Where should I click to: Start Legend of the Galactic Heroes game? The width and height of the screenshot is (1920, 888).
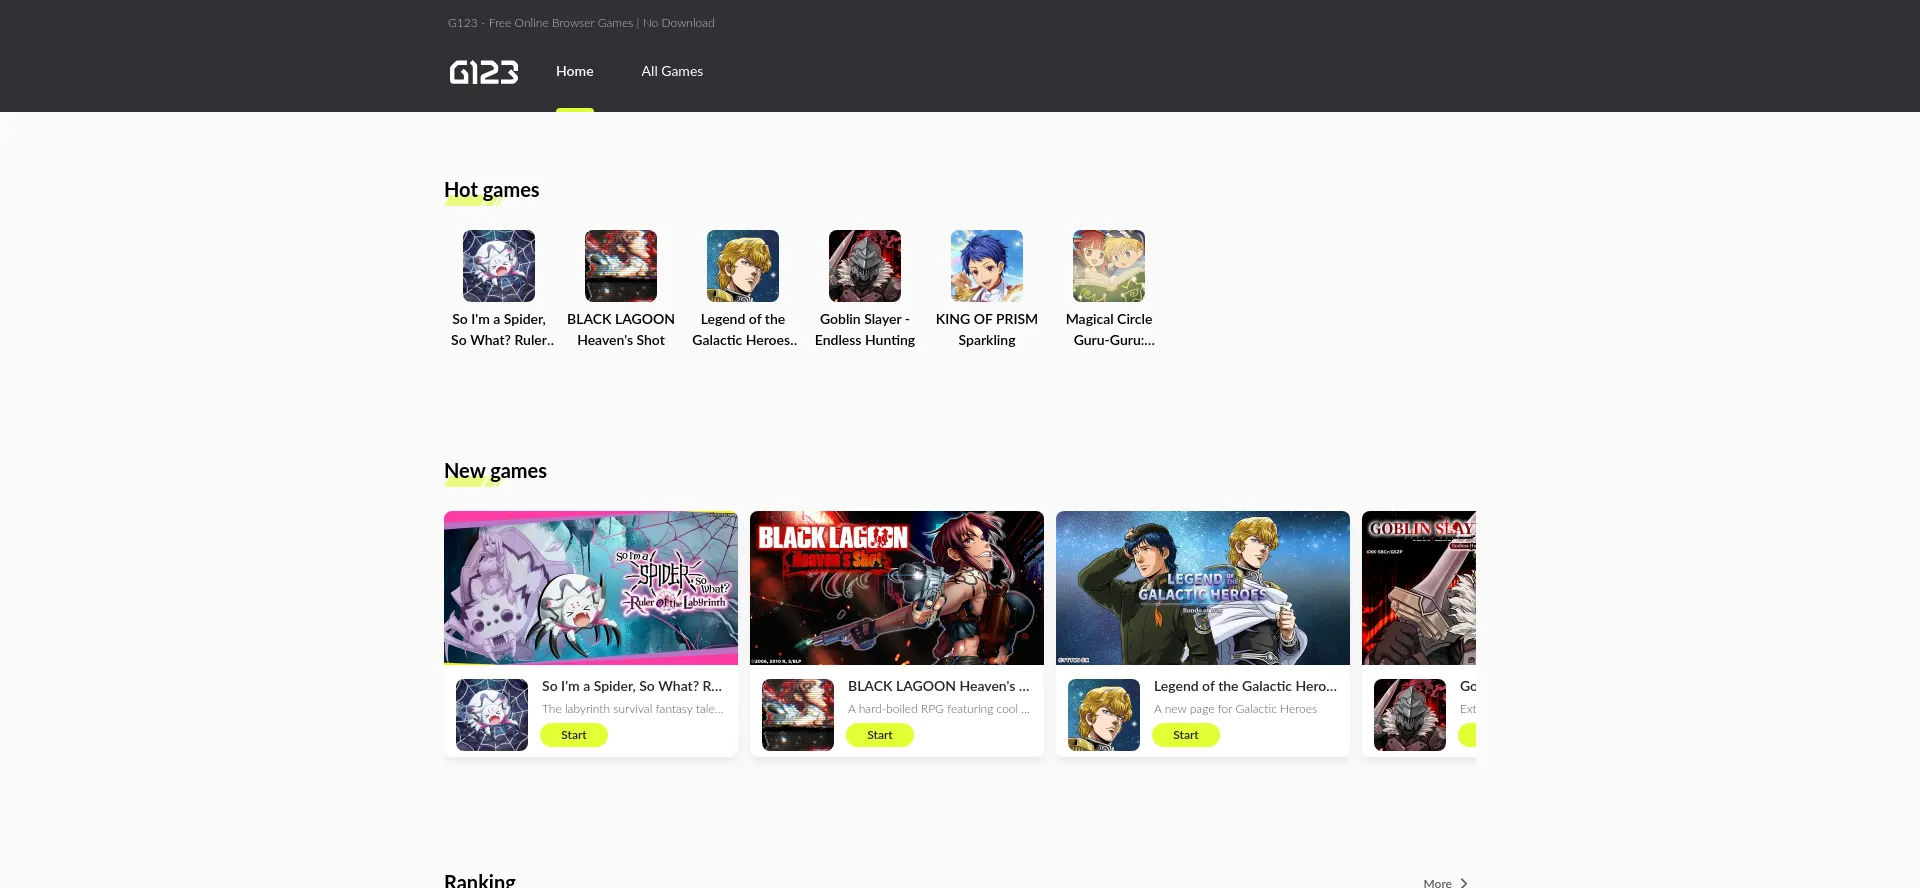click(x=1186, y=735)
